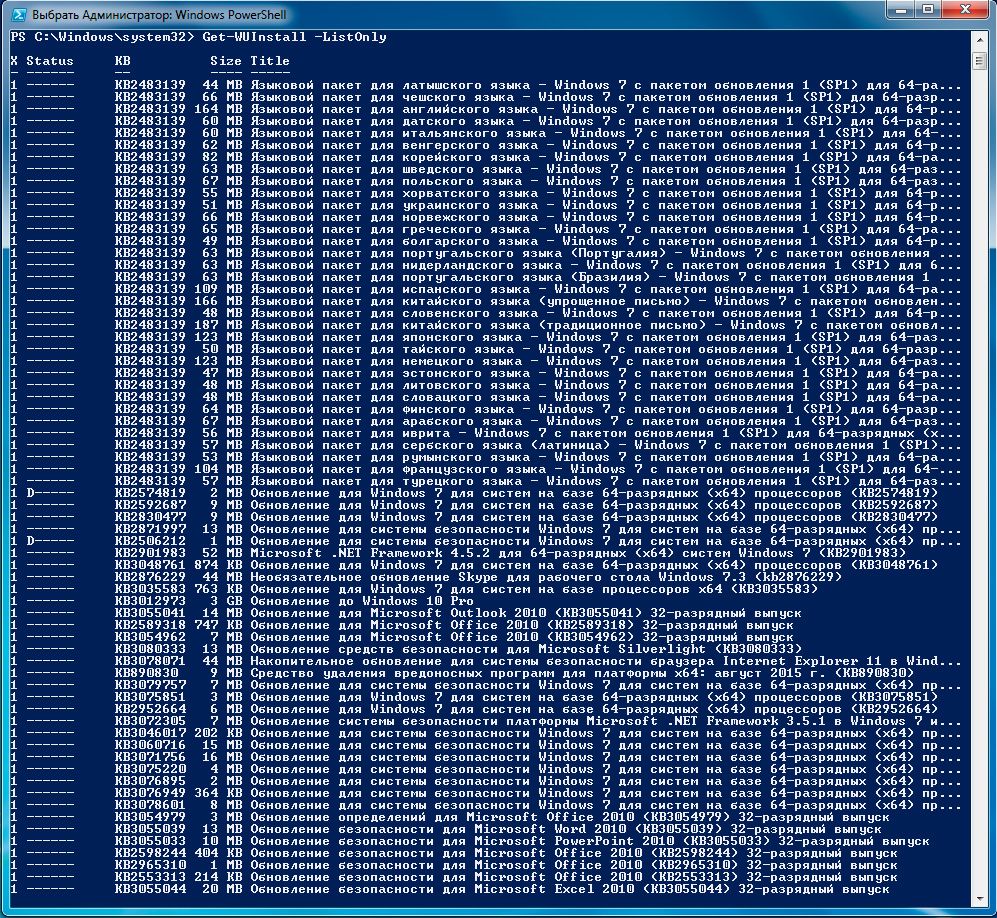Maximize the PowerShell window
The width and height of the screenshot is (997, 918).
[x=928, y=10]
